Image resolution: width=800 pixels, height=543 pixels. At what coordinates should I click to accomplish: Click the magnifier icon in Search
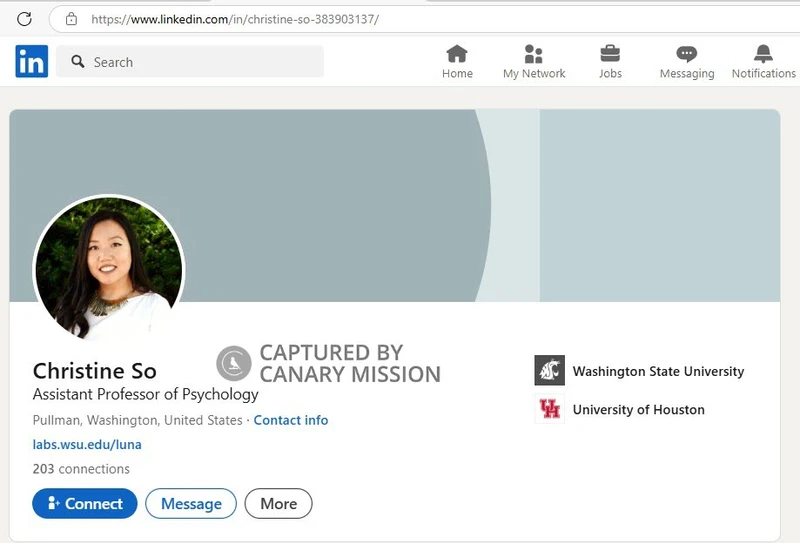(x=78, y=62)
